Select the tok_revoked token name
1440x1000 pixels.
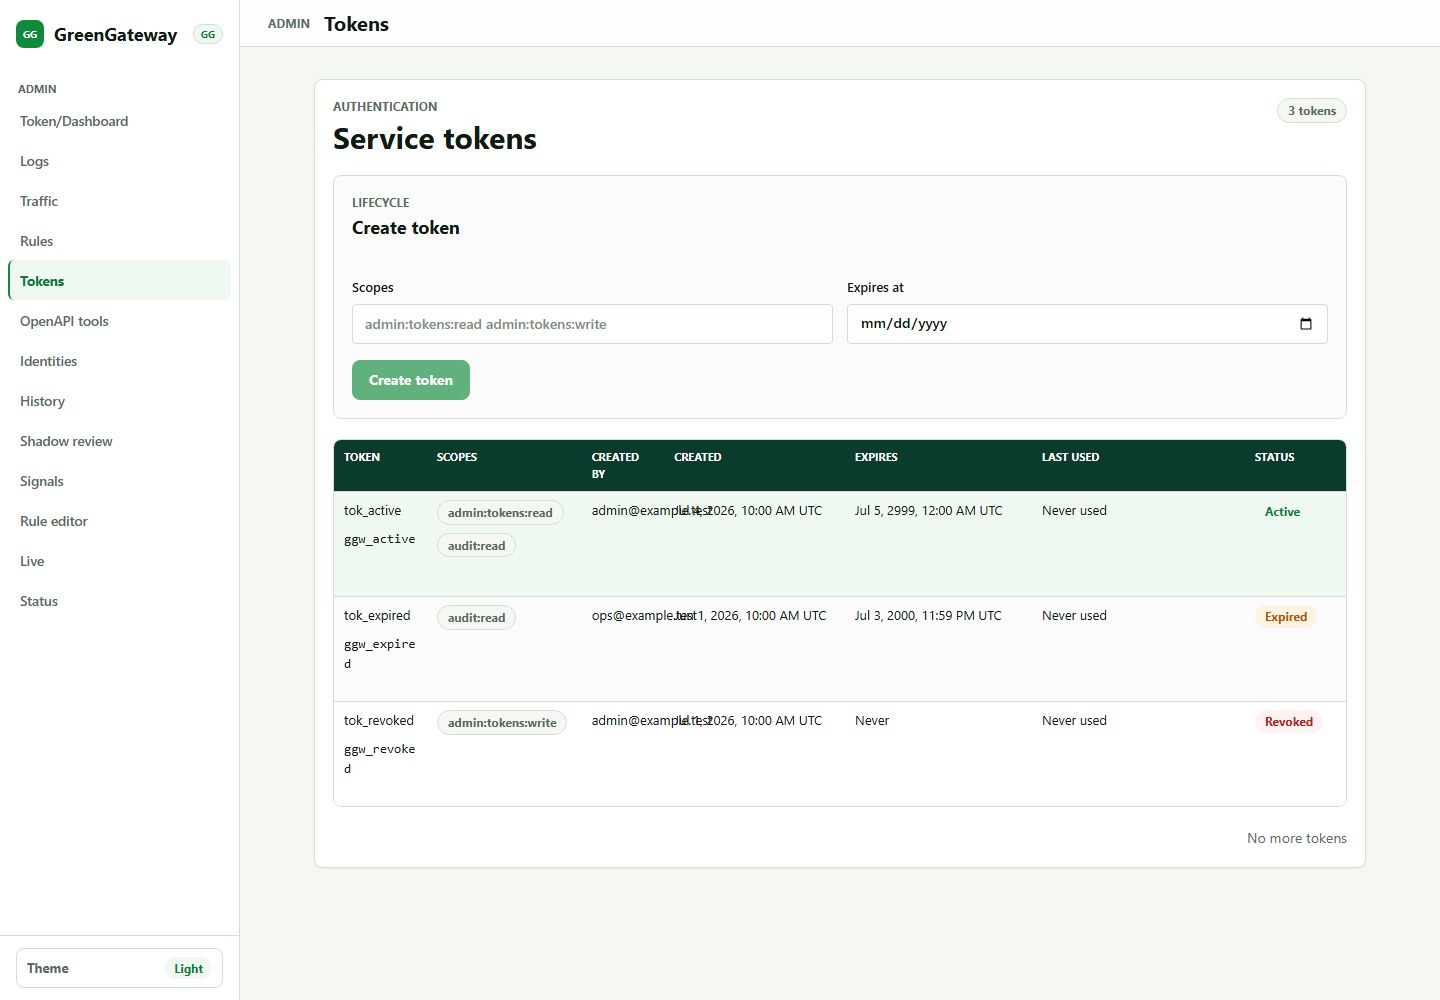coord(379,720)
